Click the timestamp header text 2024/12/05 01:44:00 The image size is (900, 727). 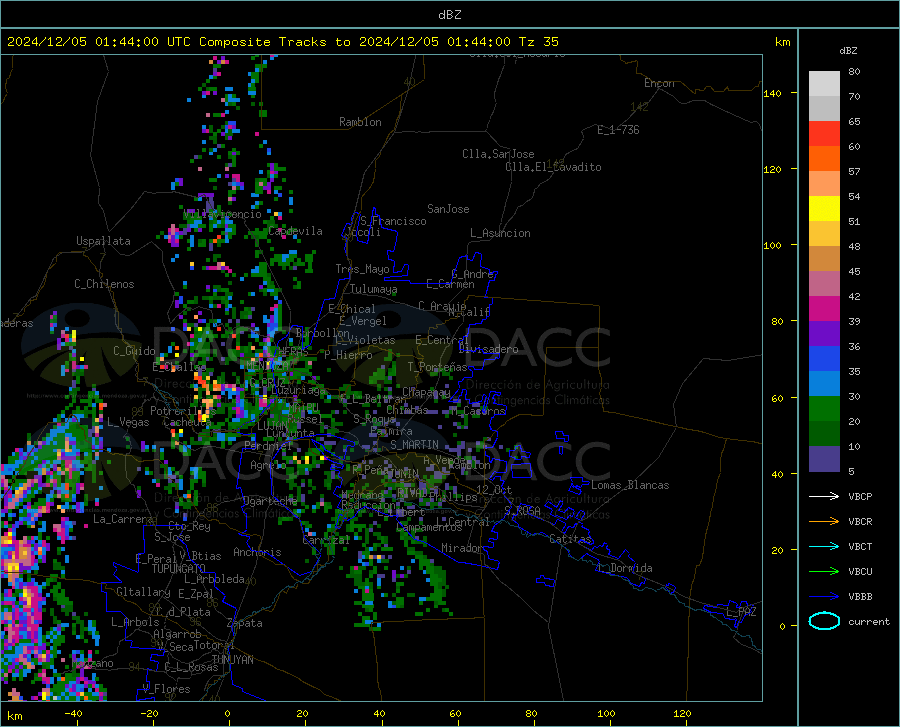[83, 42]
